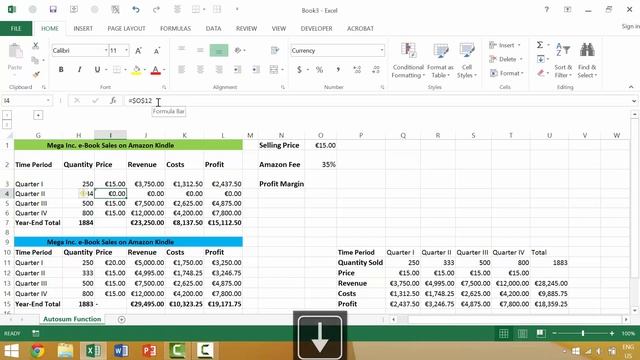Toggle underline formatting
The height and width of the screenshot is (360, 640).
pos(97,70)
